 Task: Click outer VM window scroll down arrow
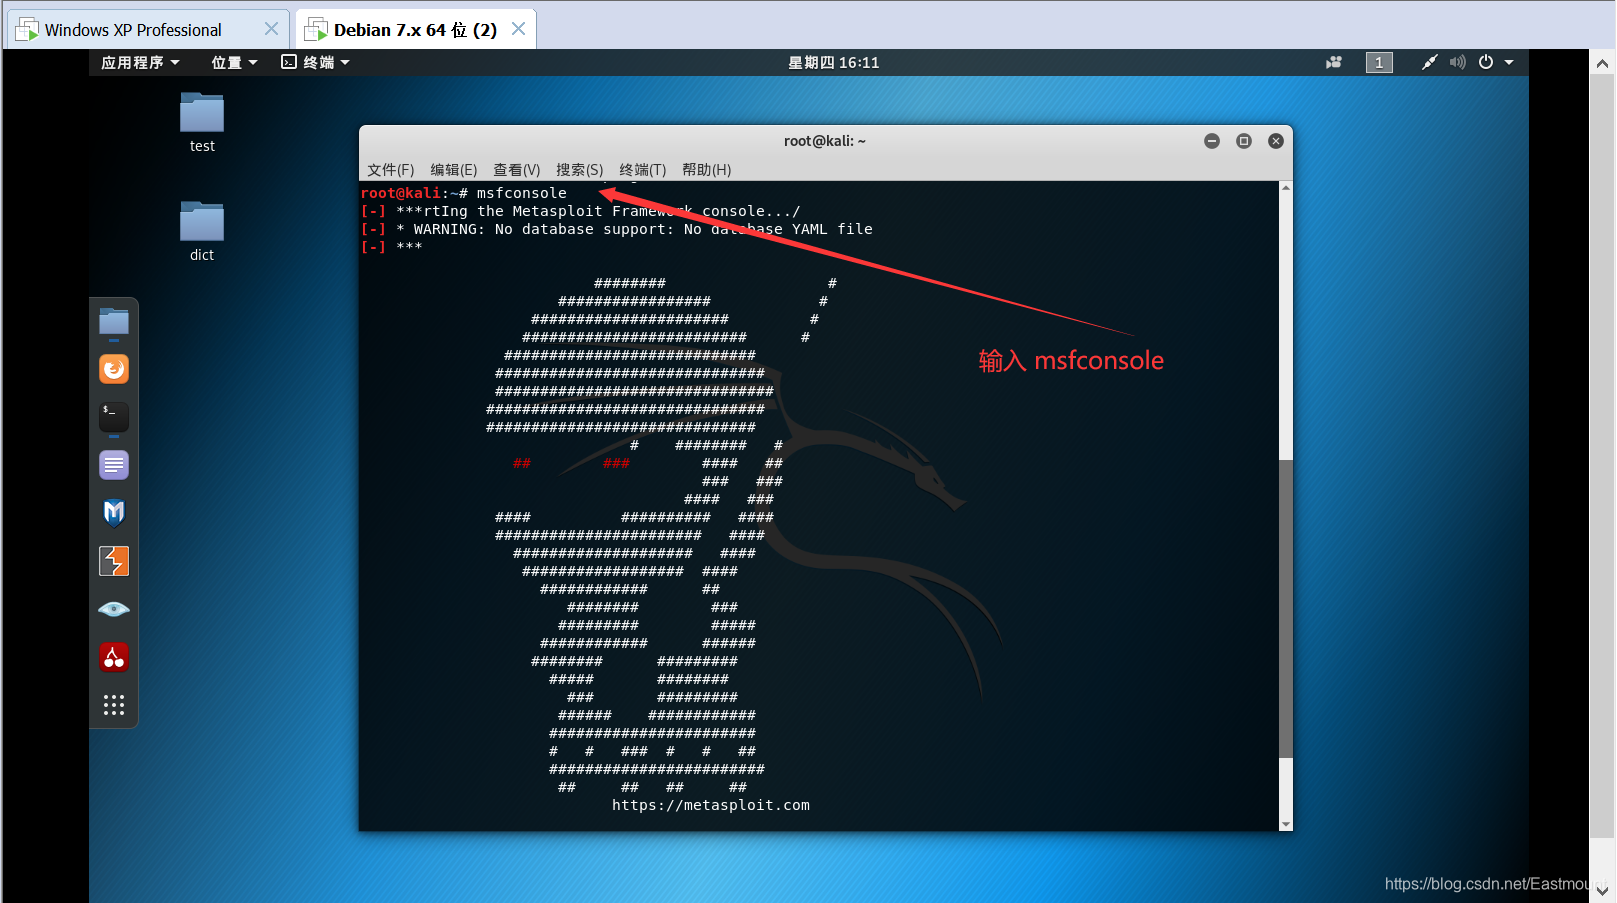click(1602, 890)
